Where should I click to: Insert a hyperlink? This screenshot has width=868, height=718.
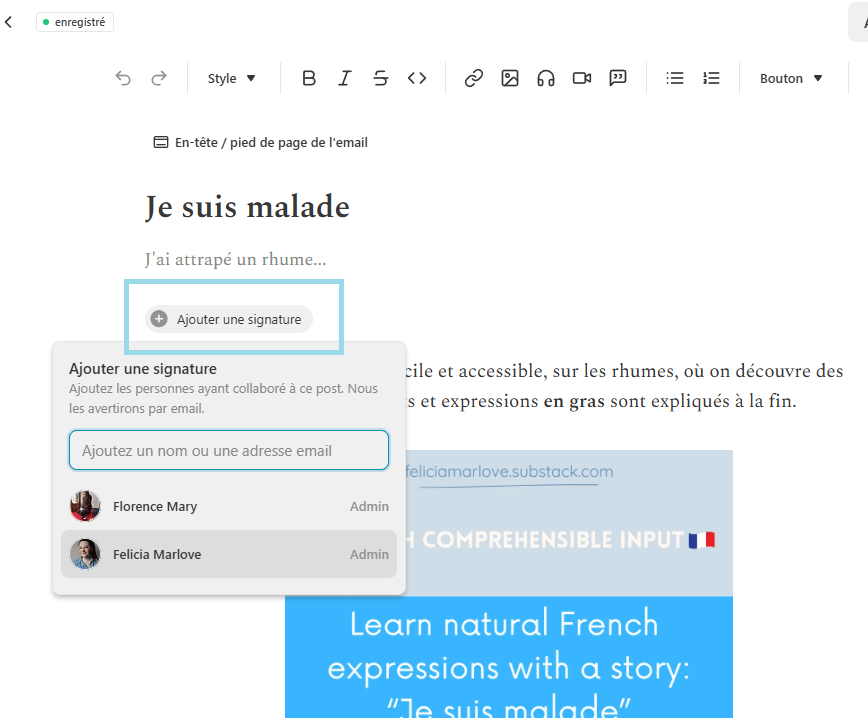point(474,78)
